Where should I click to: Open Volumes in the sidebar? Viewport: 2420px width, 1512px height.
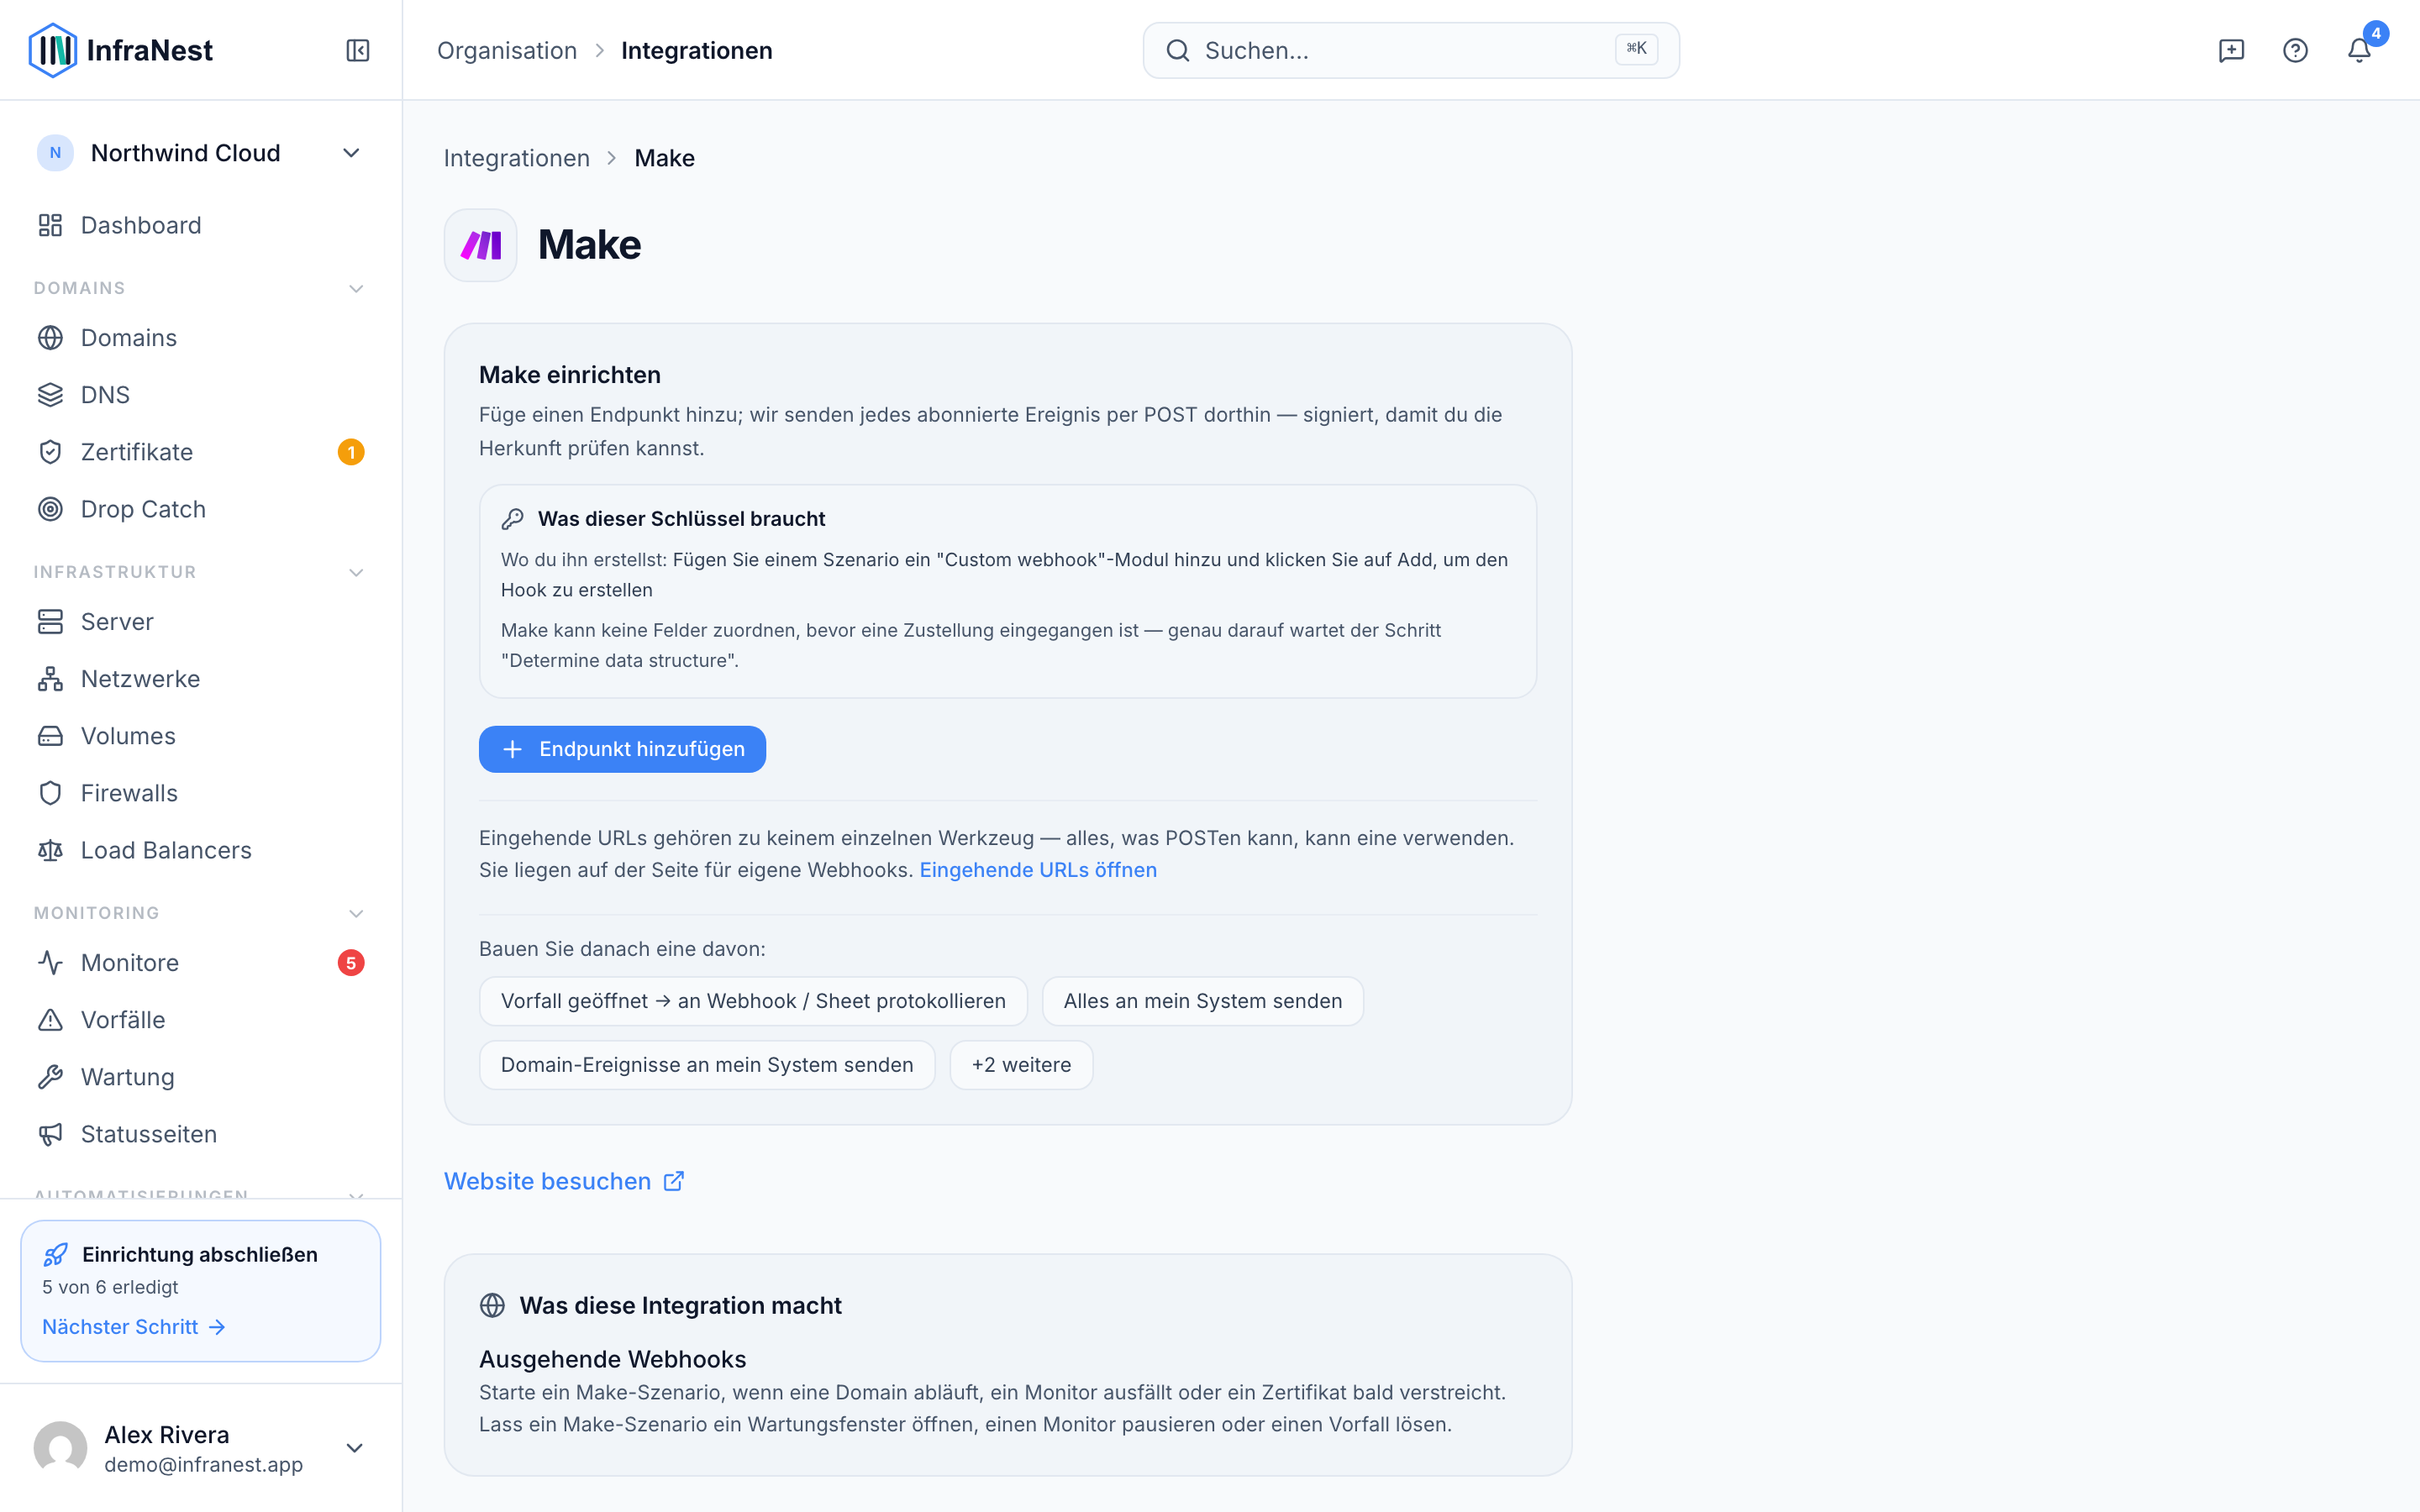(200, 736)
